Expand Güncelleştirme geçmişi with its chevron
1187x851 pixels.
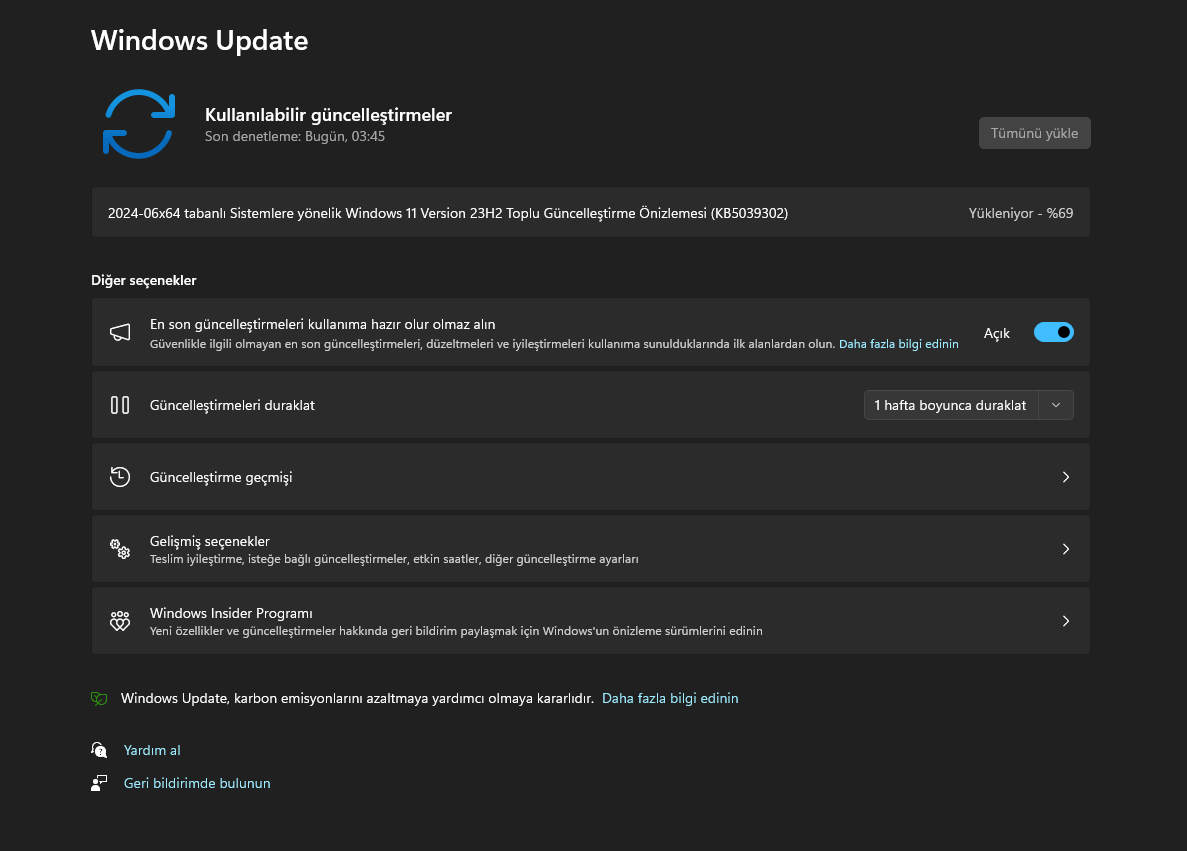click(x=1066, y=477)
